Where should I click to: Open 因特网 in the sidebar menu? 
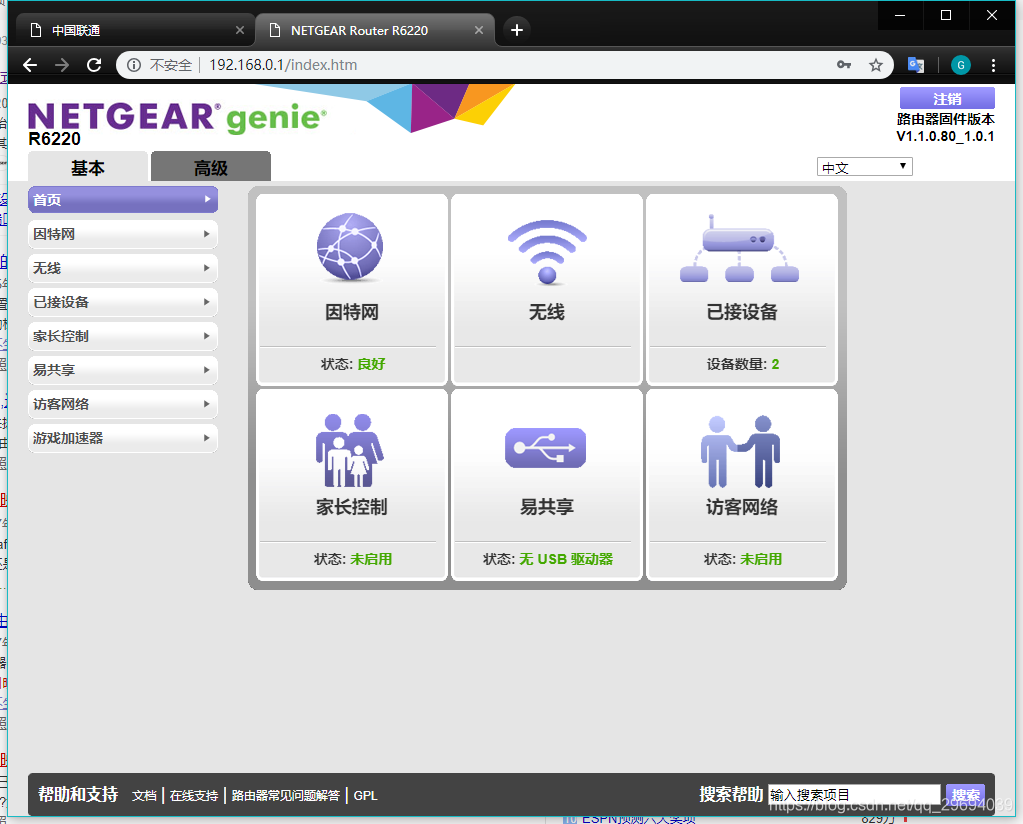coord(123,234)
